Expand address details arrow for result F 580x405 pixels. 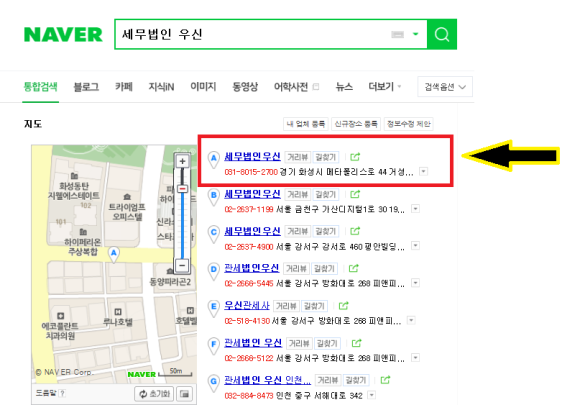pyautogui.click(x=415, y=358)
